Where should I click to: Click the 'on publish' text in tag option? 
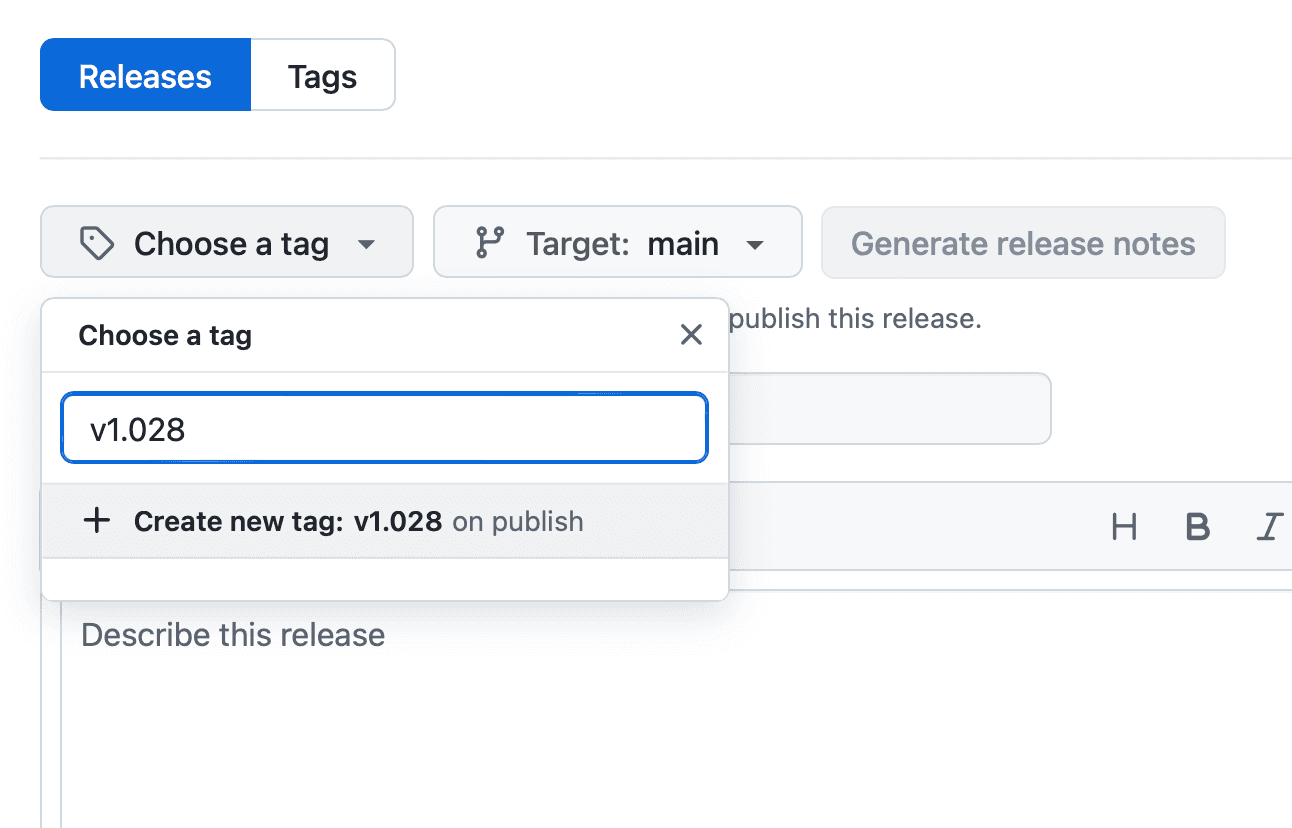(x=518, y=521)
